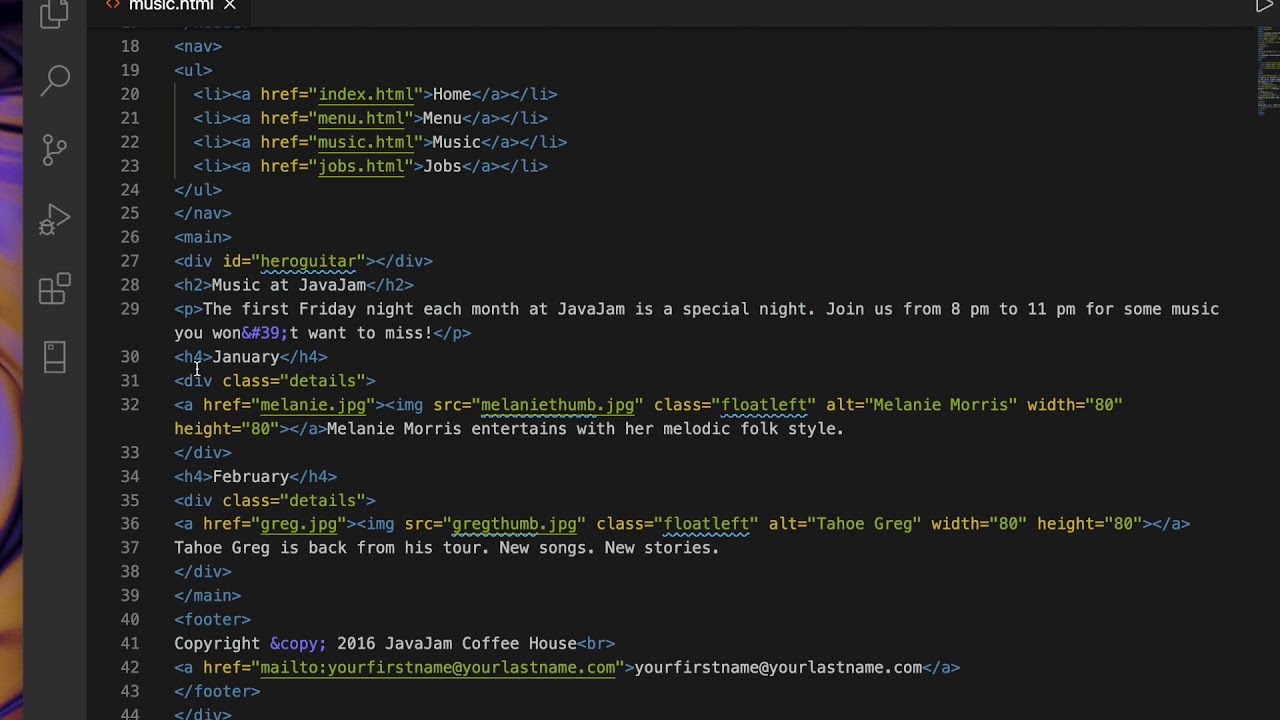Viewport: 1280px width, 720px height.
Task: Close the music.html tab
Action: pos(230,6)
